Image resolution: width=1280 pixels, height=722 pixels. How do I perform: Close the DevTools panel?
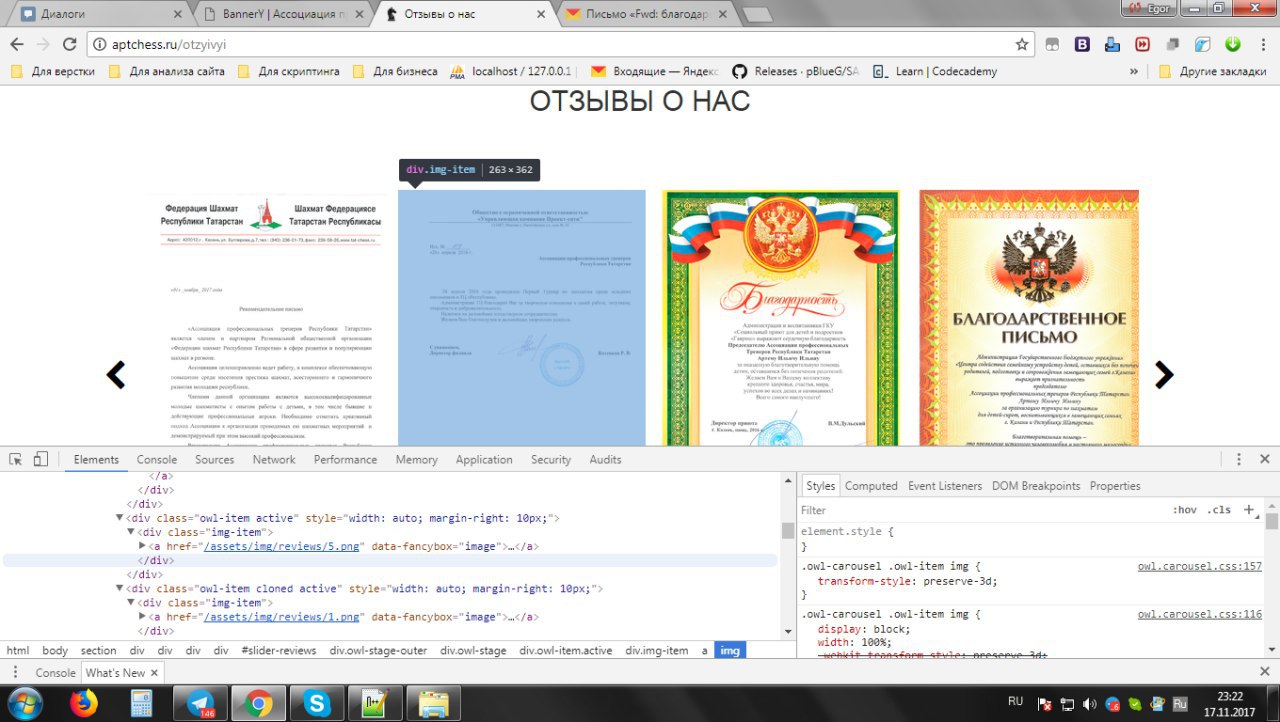point(1264,459)
